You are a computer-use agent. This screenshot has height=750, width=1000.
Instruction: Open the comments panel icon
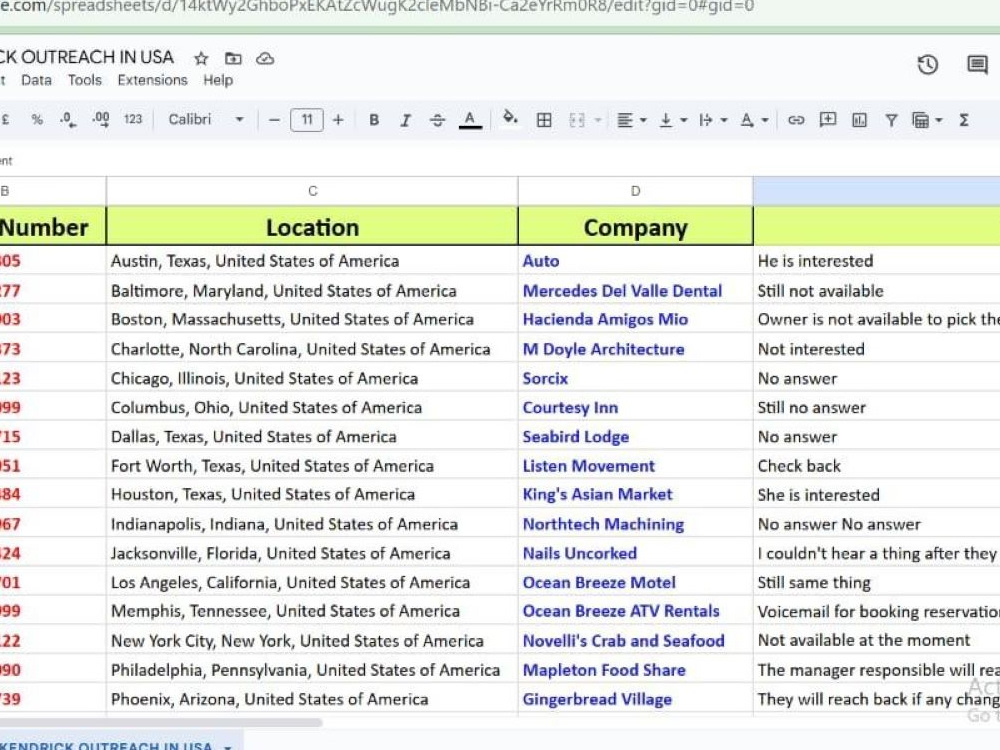point(977,64)
